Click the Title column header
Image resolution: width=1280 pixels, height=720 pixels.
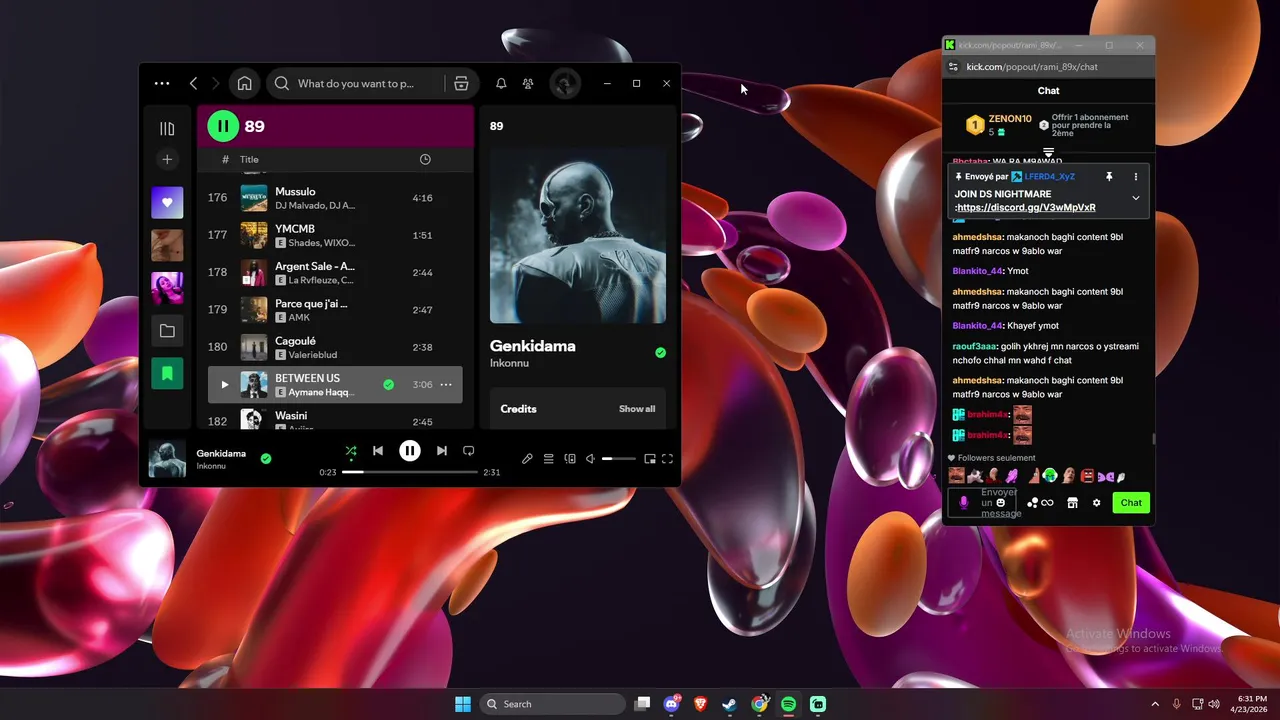point(249,159)
